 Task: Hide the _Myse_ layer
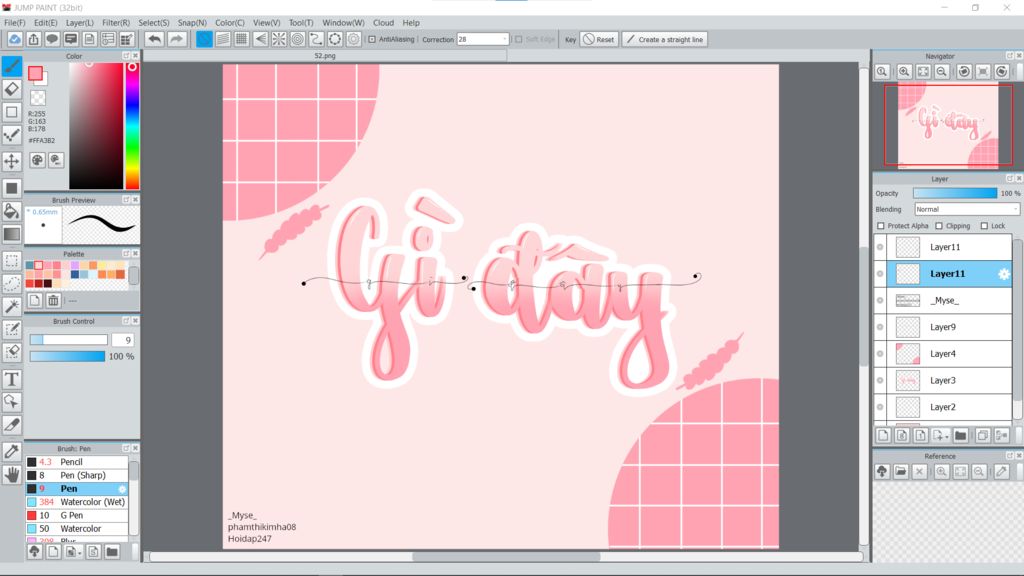880,300
